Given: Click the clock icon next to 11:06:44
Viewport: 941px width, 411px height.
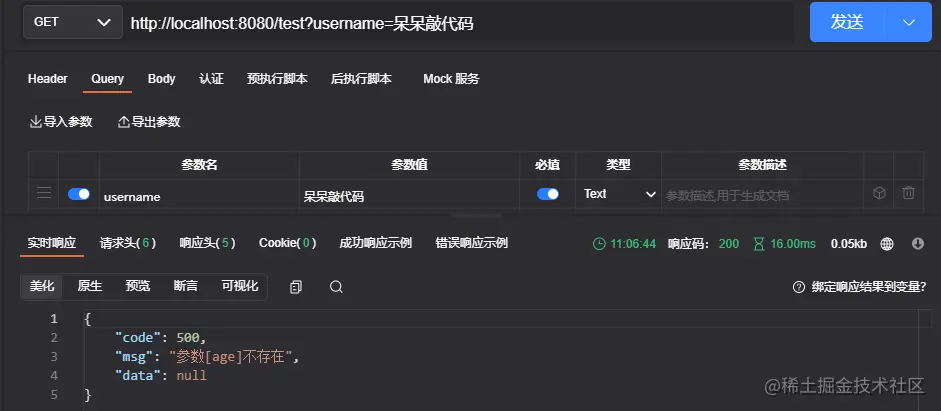Looking at the screenshot, I should (599, 244).
